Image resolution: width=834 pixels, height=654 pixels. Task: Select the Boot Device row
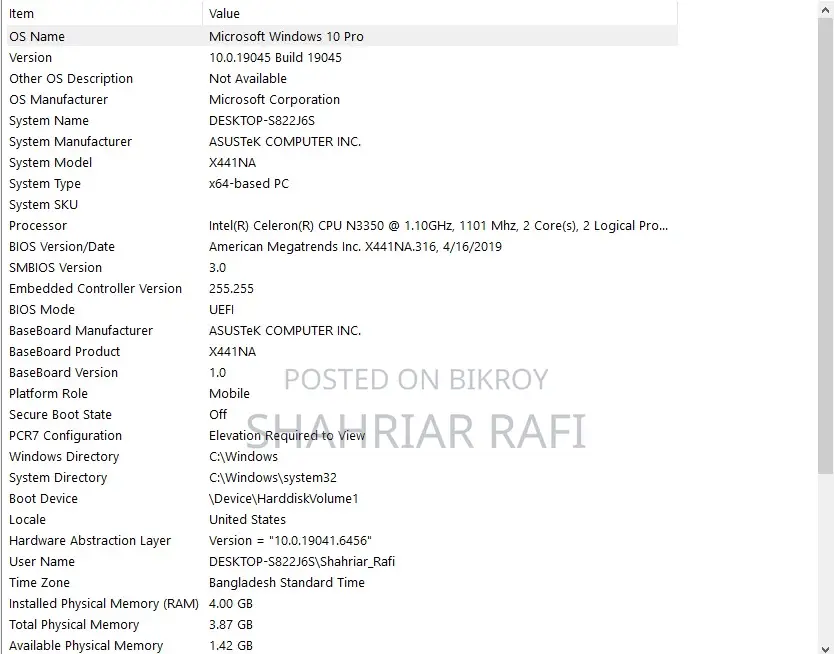[x=341, y=498]
